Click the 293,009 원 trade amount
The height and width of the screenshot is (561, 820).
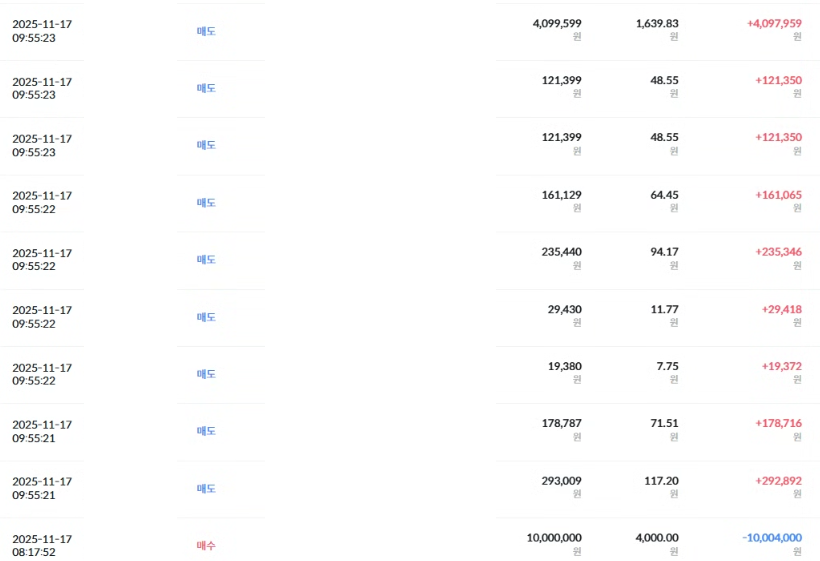[x=561, y=481]
